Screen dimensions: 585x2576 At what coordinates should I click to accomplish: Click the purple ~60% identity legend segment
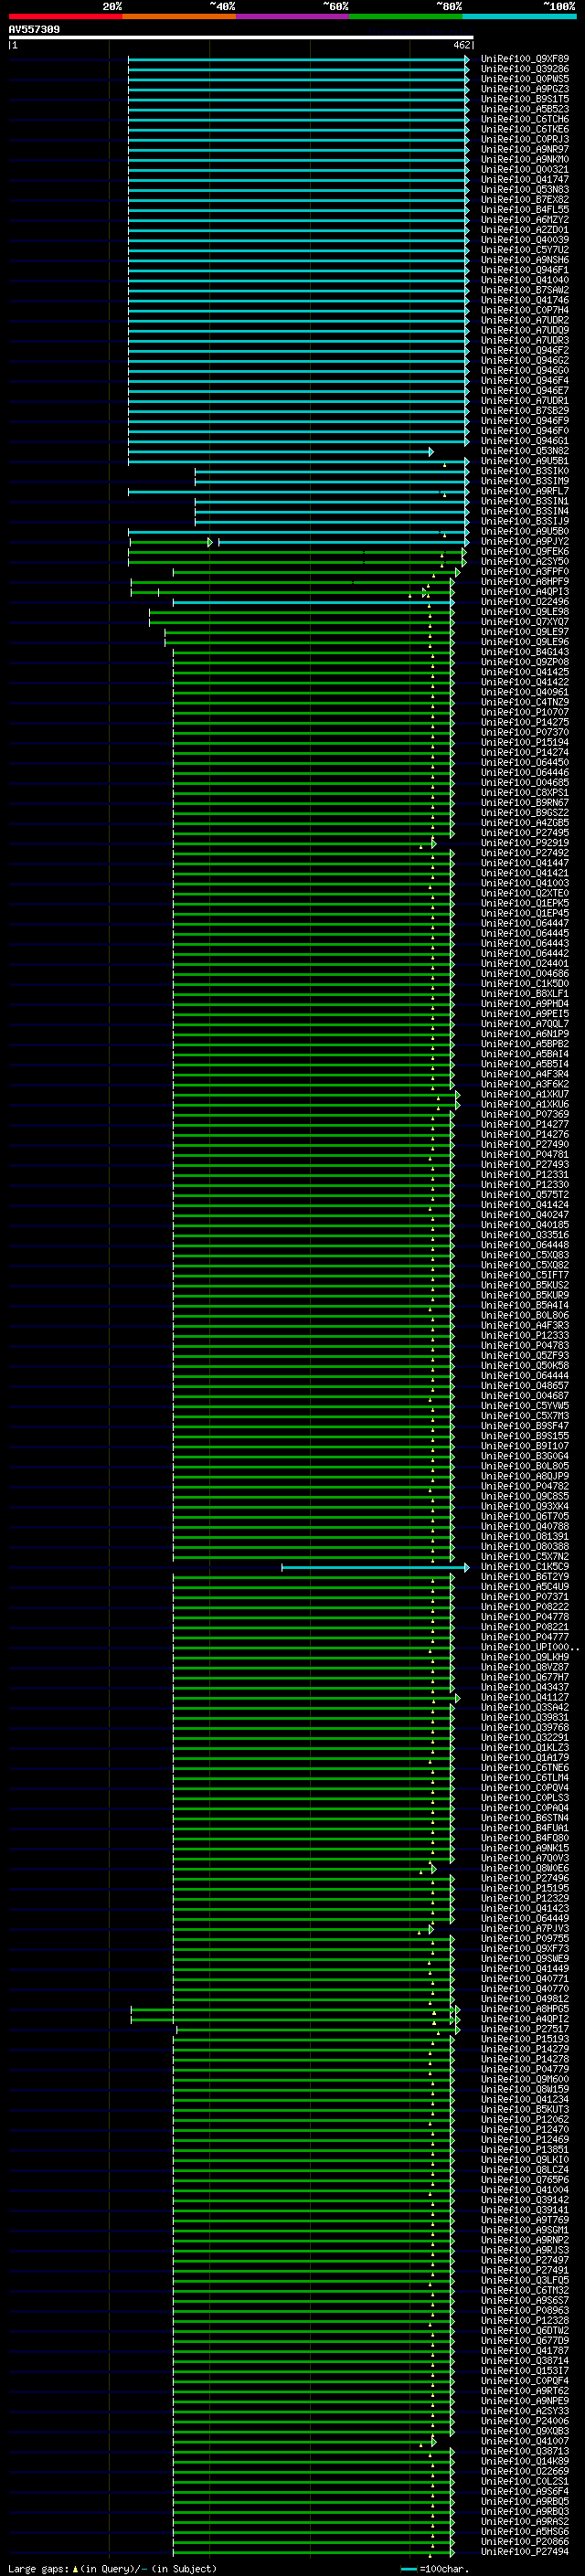click(x=292, y=16)
